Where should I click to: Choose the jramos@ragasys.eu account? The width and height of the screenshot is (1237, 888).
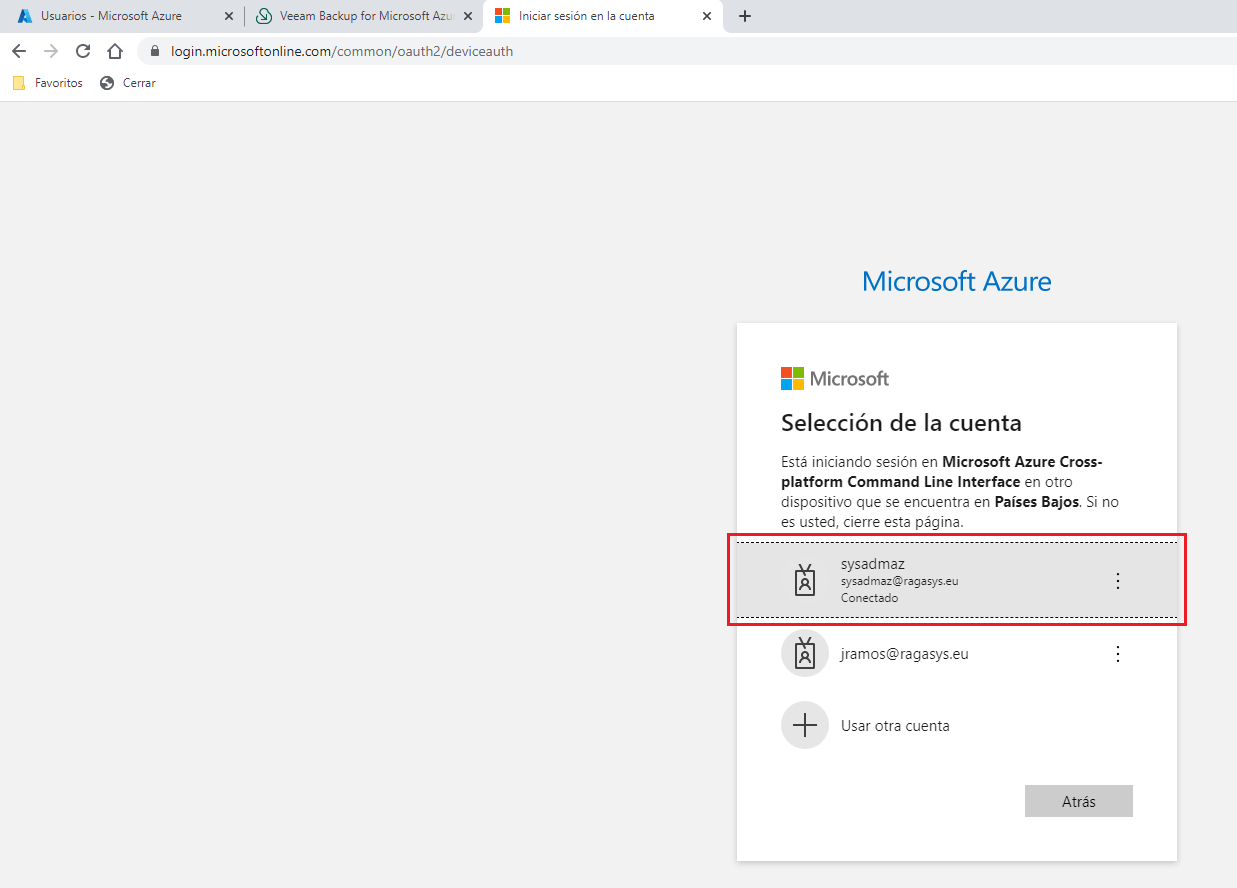pos(957,654)
